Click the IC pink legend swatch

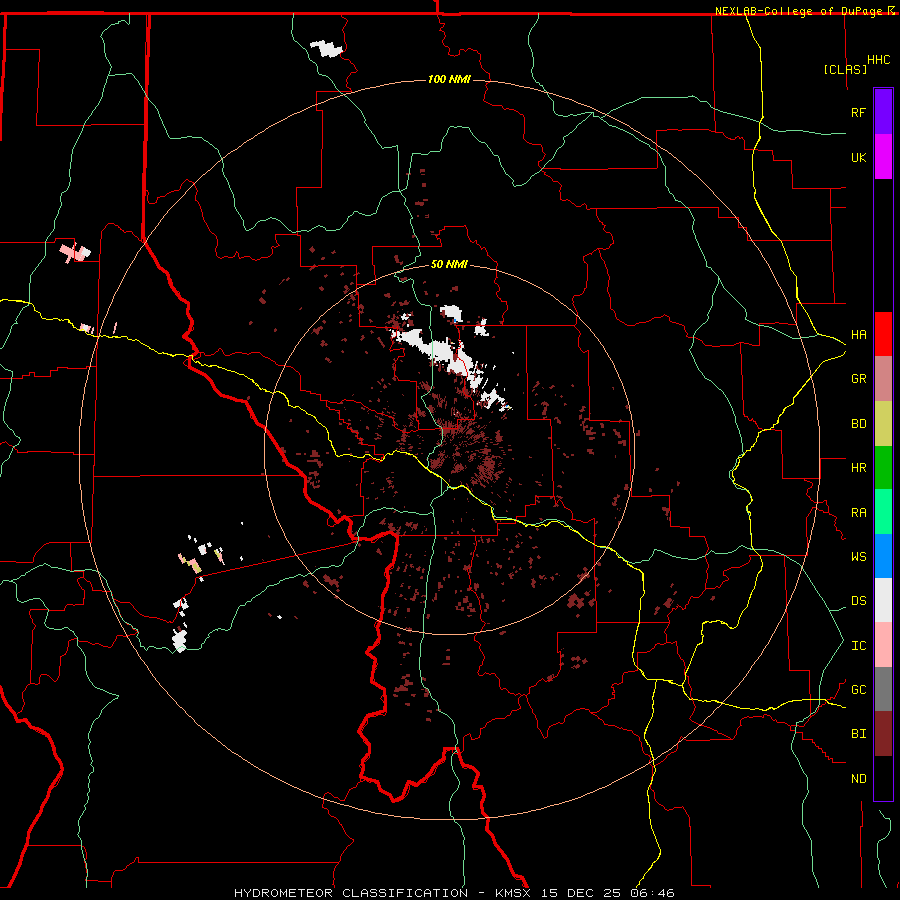883,645
